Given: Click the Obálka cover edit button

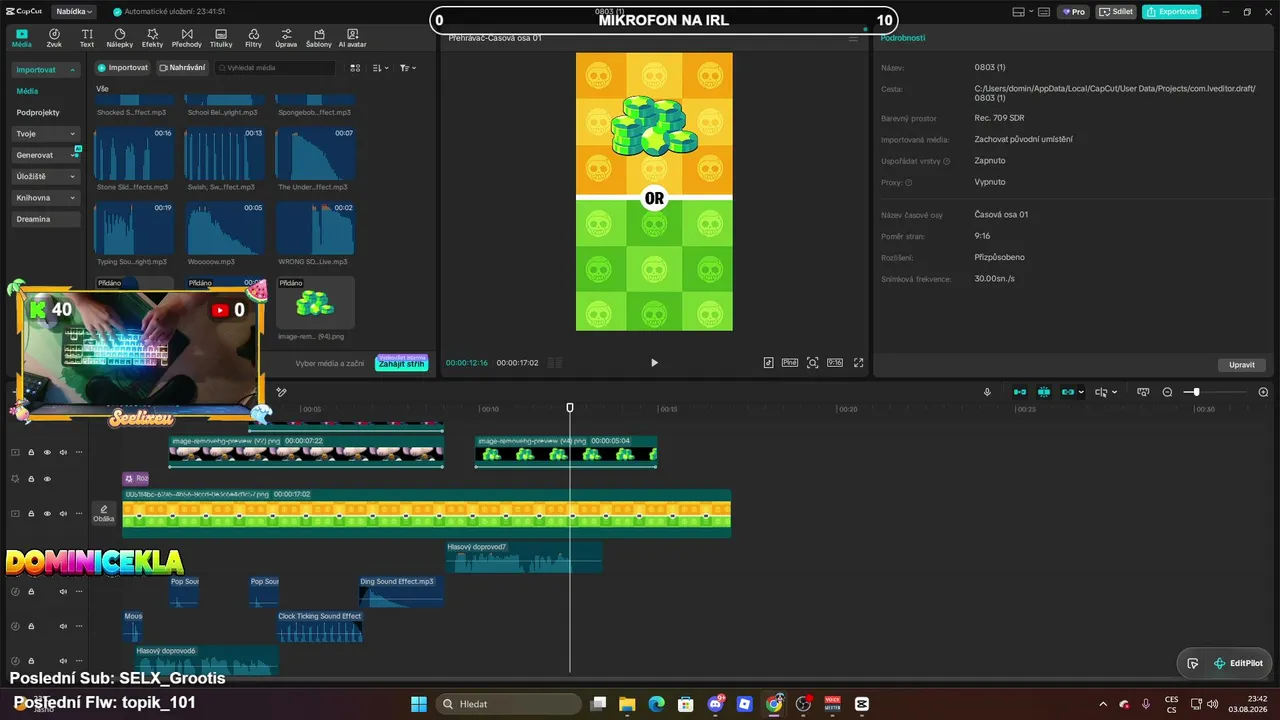Looking at the screenshot, I should pyautogui.click(x=103, y=513).
